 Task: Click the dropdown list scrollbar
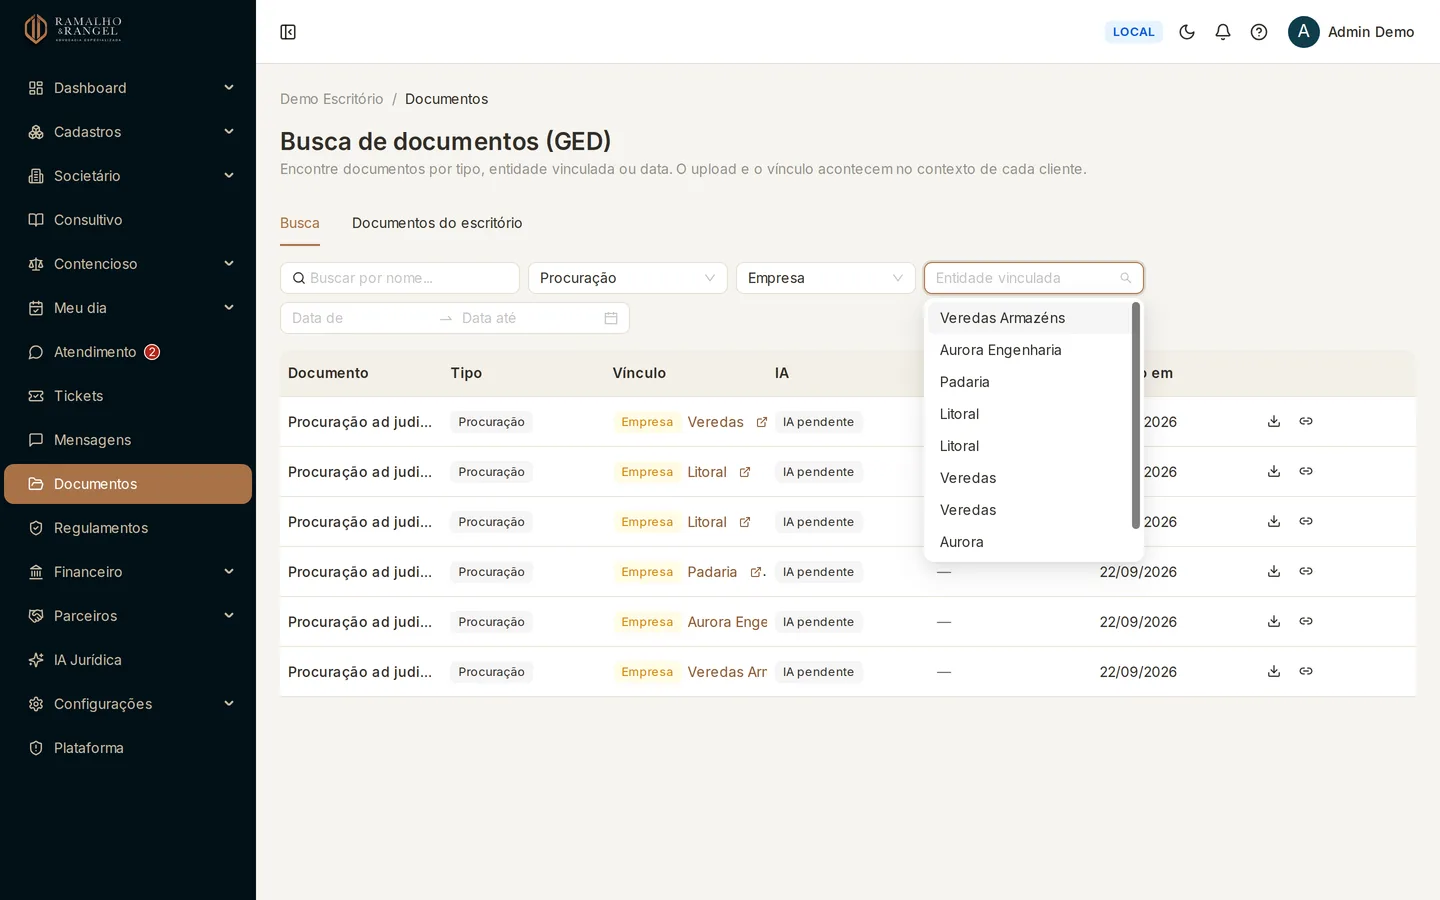(1136, 415)
